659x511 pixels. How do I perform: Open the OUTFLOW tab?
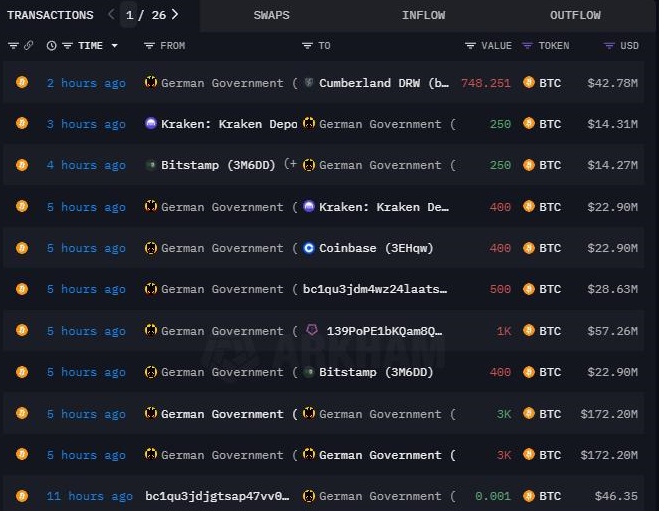click(x=575, y=15)
